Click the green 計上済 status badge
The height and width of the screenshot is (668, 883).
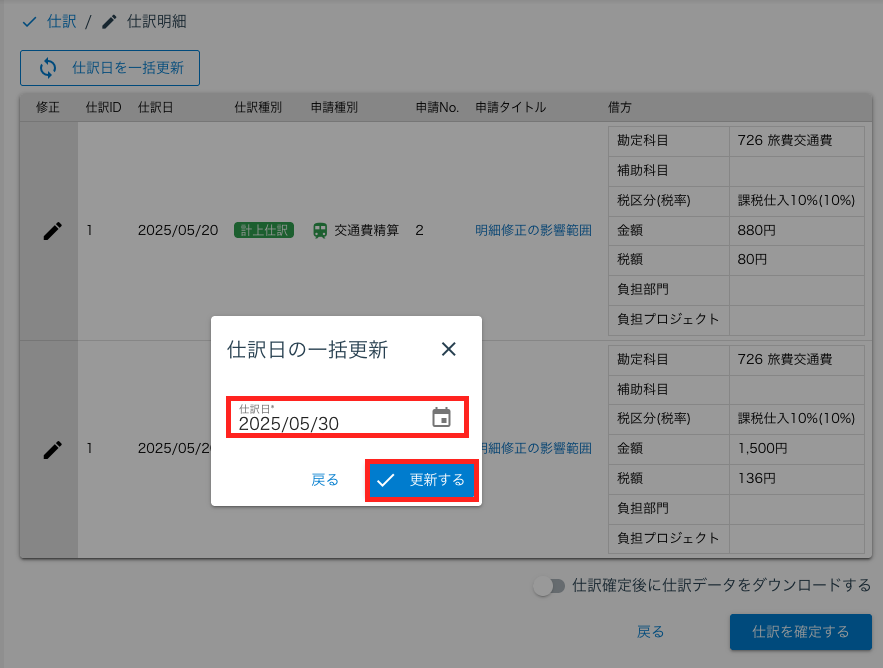coord(263,229)
